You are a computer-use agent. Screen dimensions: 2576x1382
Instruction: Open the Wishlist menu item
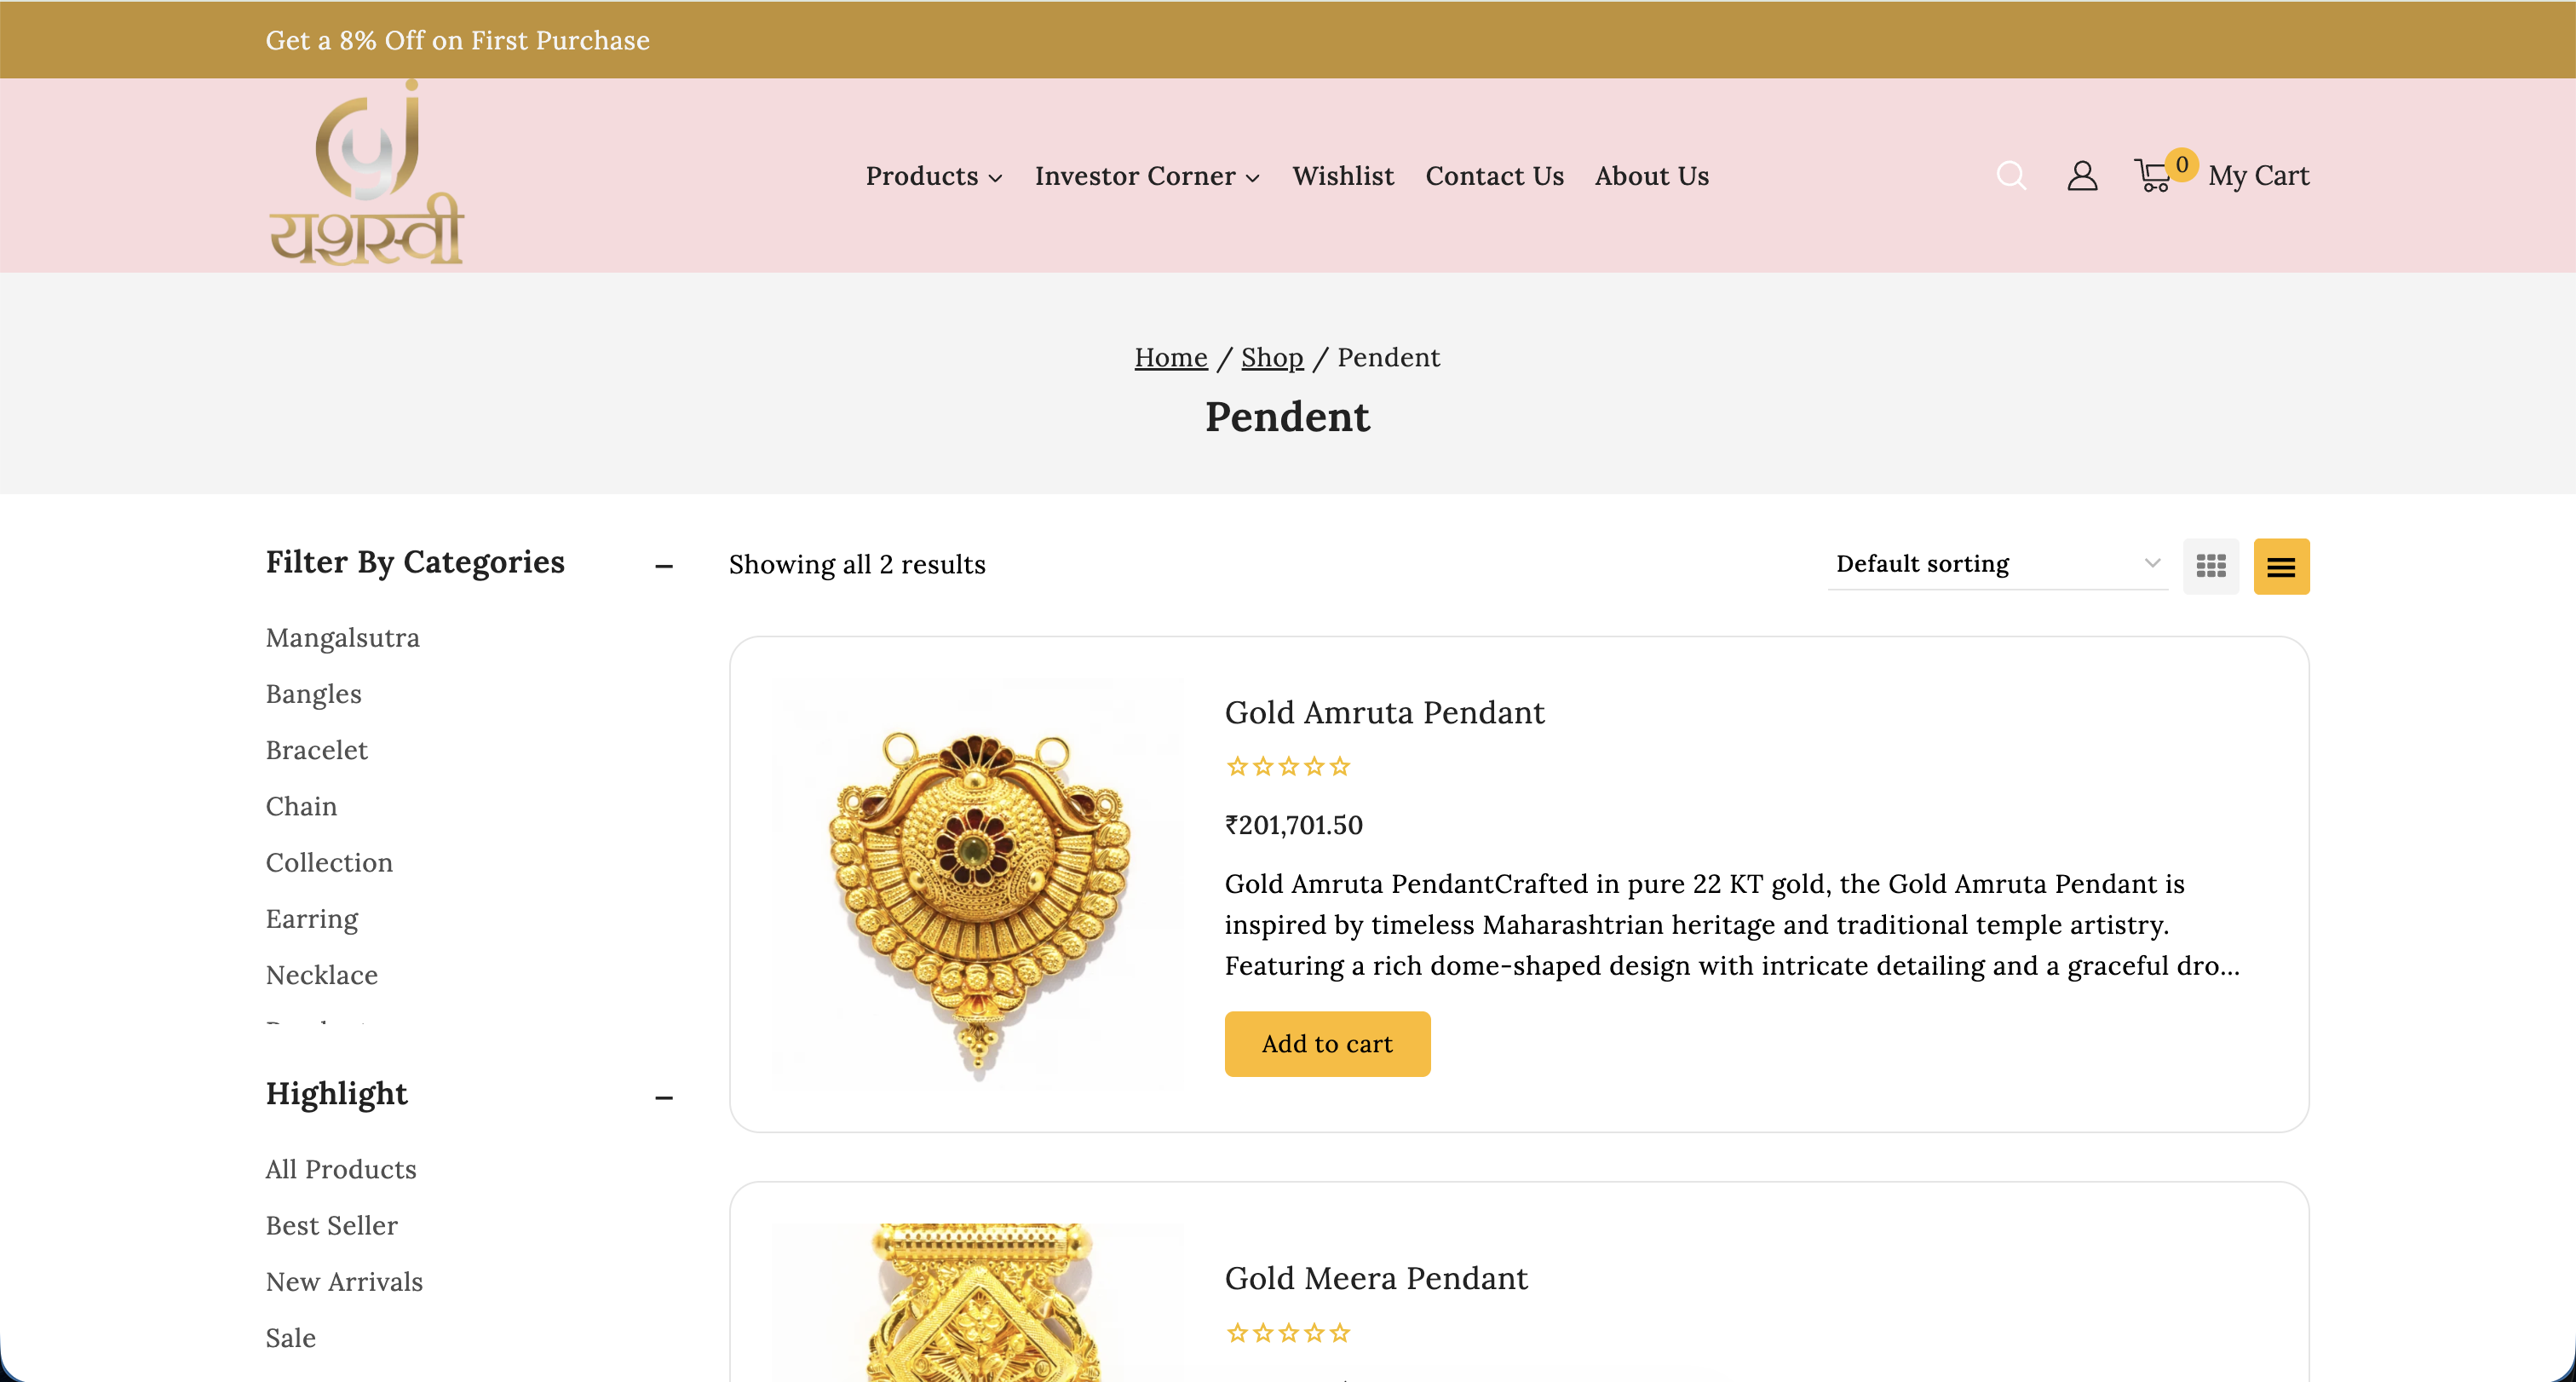point(1343,176)
